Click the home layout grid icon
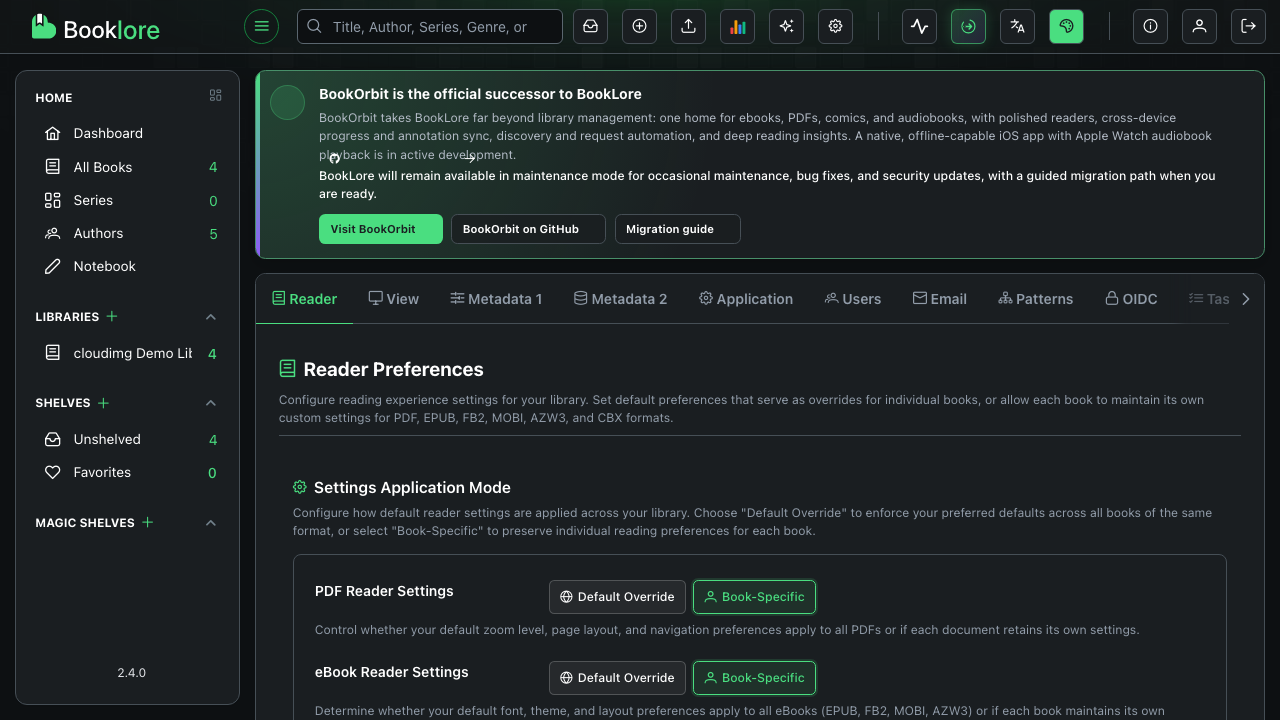The image size is (1280, 720). (215, 96)
